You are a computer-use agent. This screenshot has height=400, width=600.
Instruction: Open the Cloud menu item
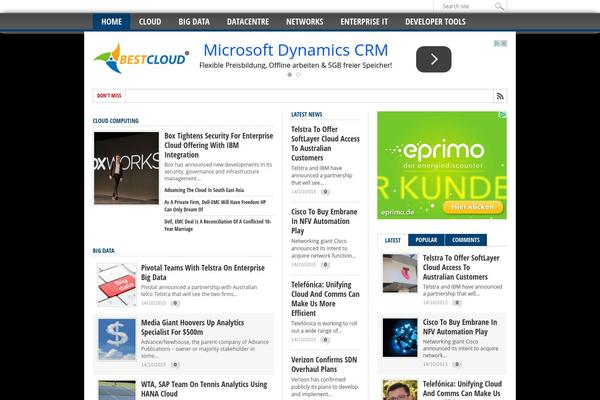[x=150, y=22]
